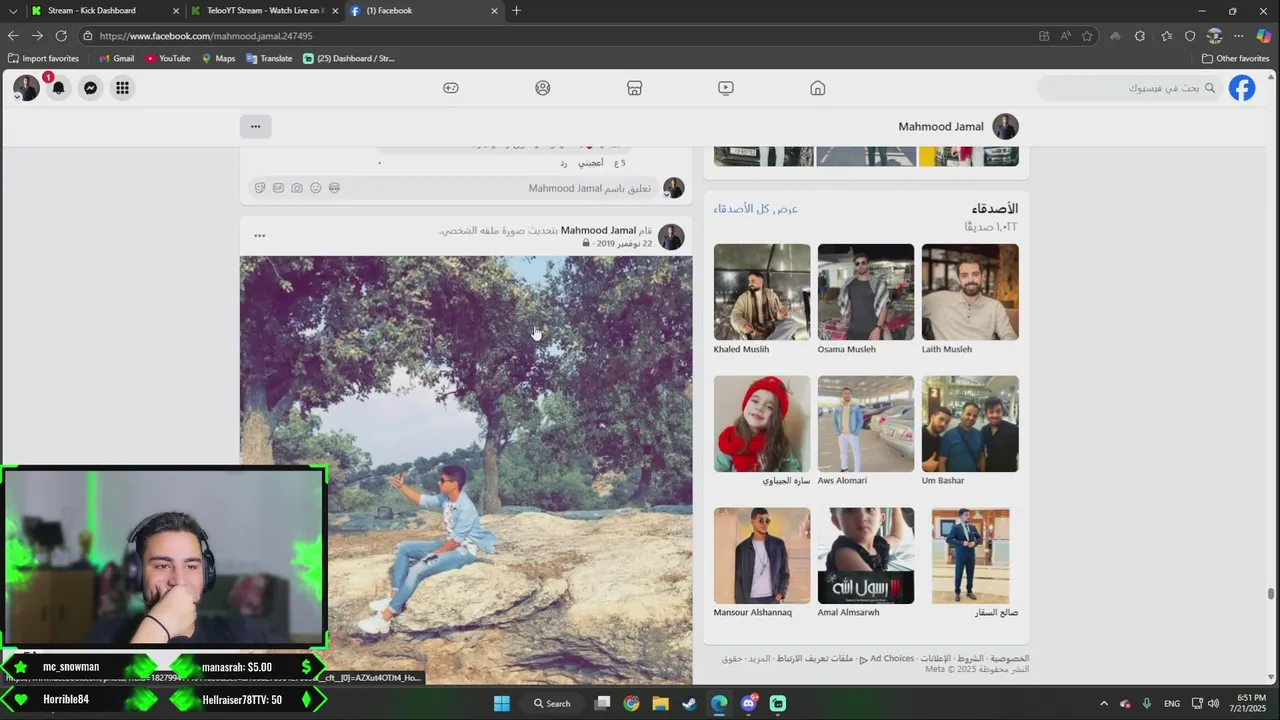Image resolution: width=1280 pixels, height=720 pixels.
Task: Open Aws Alomari friend thumbnail
Action: tap(866, 423)
